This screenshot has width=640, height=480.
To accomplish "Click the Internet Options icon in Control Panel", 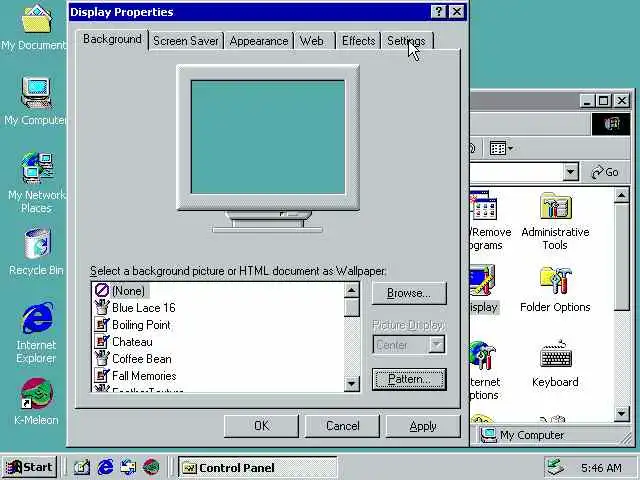I will point(482,355).
